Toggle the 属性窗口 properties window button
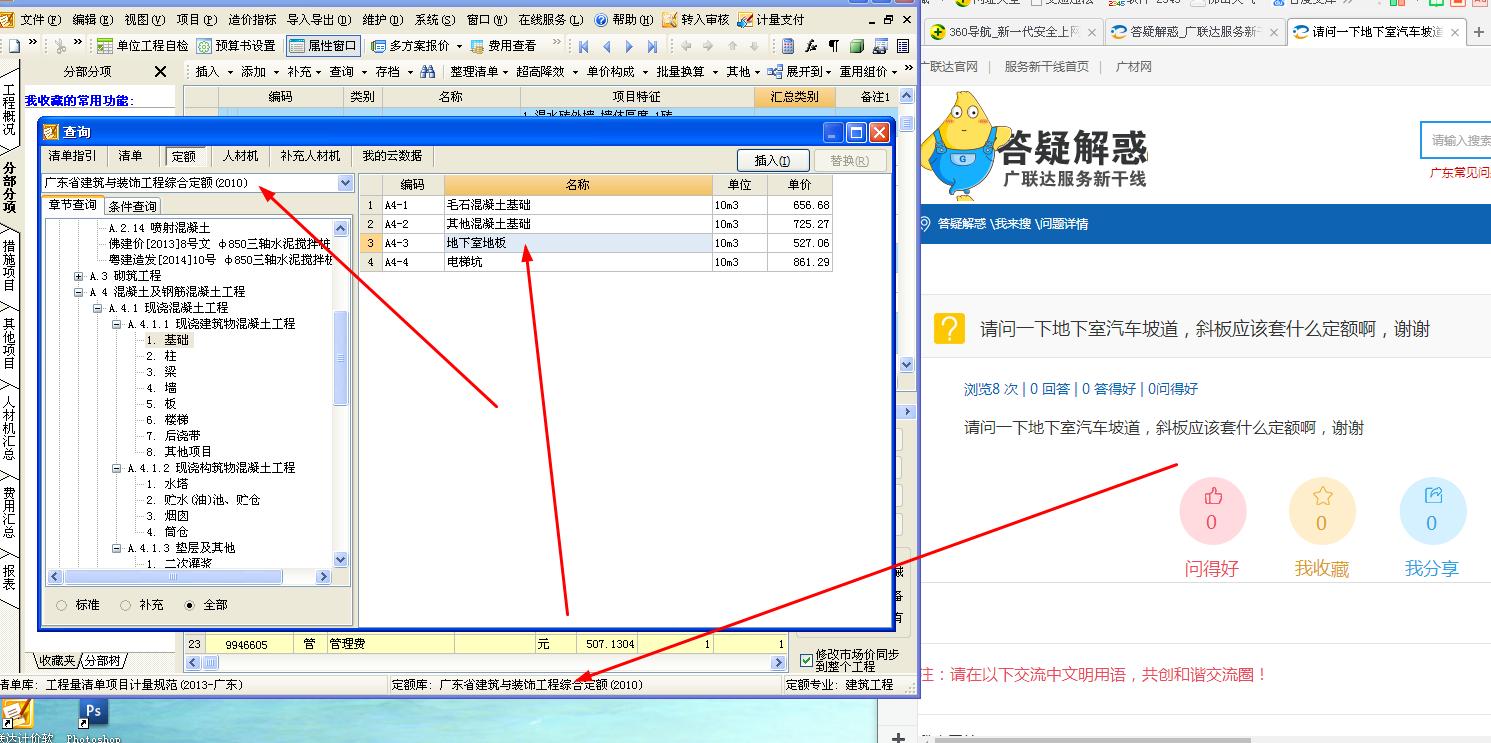The width and height of the screenshot is (1491, 743). [x=323, y=46]
